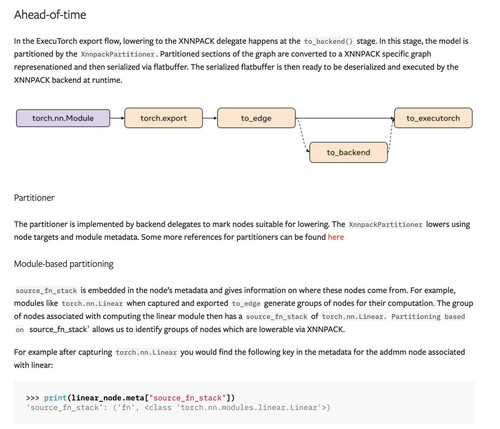This screenshot has height=429, width=500.
Task: Click the to_backend() inline code in first paragraph
Action: (x=328, y=41)
